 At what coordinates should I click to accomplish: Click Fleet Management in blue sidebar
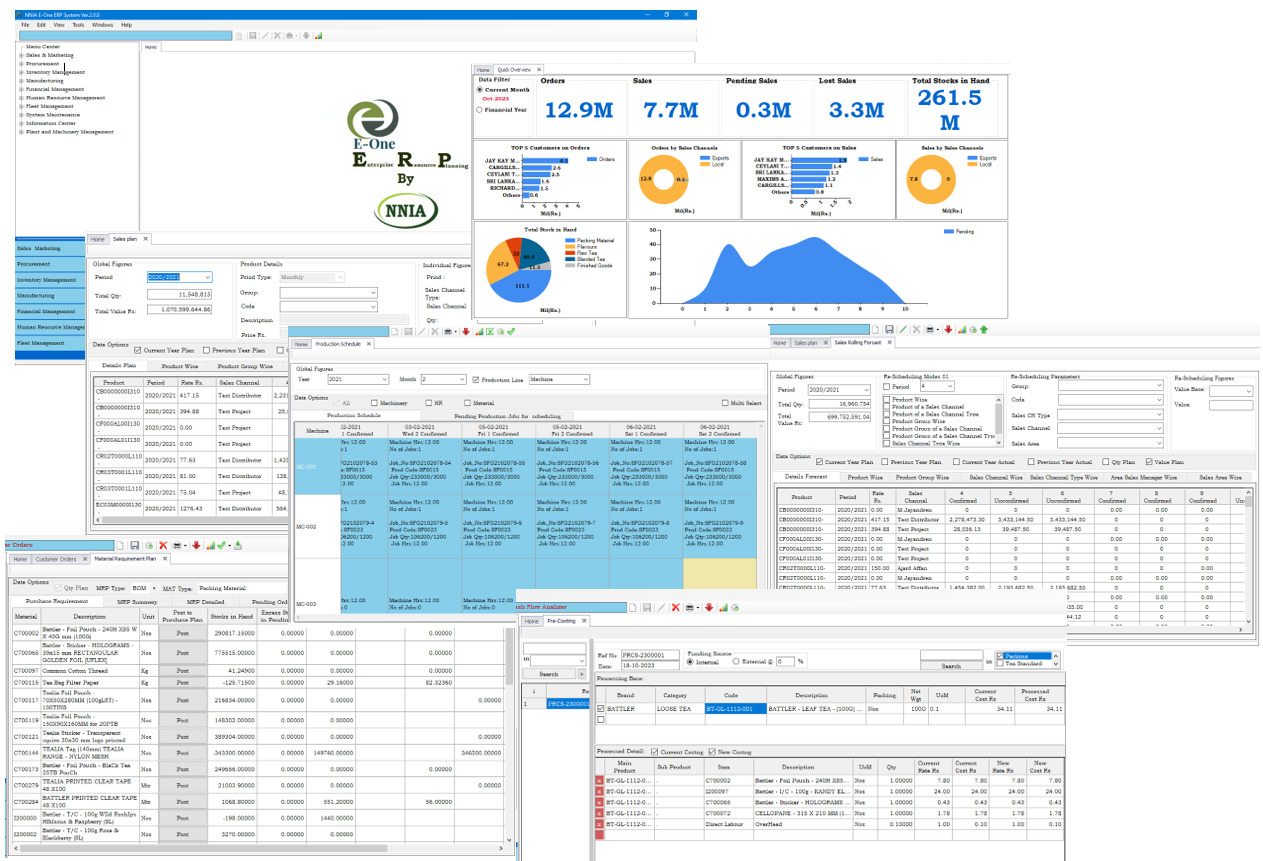coord(44,343)
